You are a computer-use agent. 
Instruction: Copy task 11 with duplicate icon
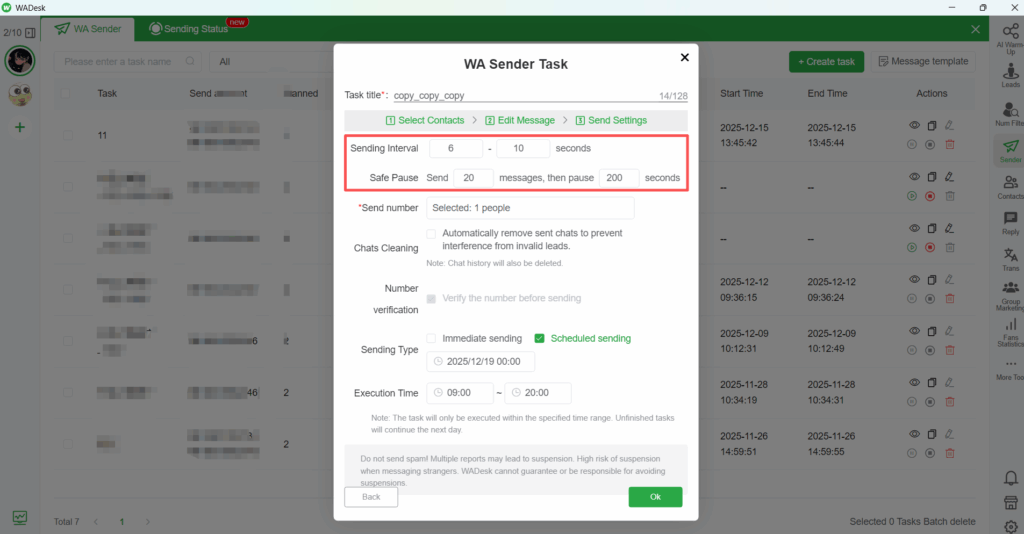(932, 125)
